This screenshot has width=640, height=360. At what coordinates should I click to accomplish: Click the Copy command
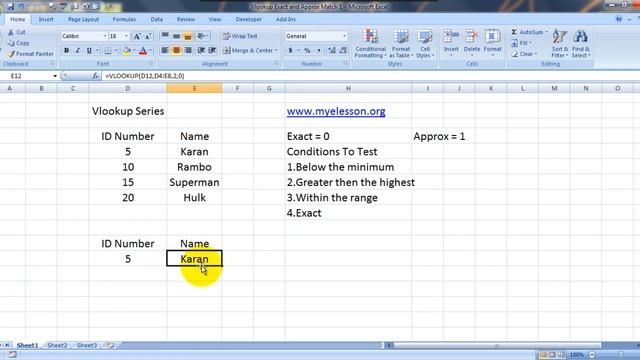click(x=18, y=43)
